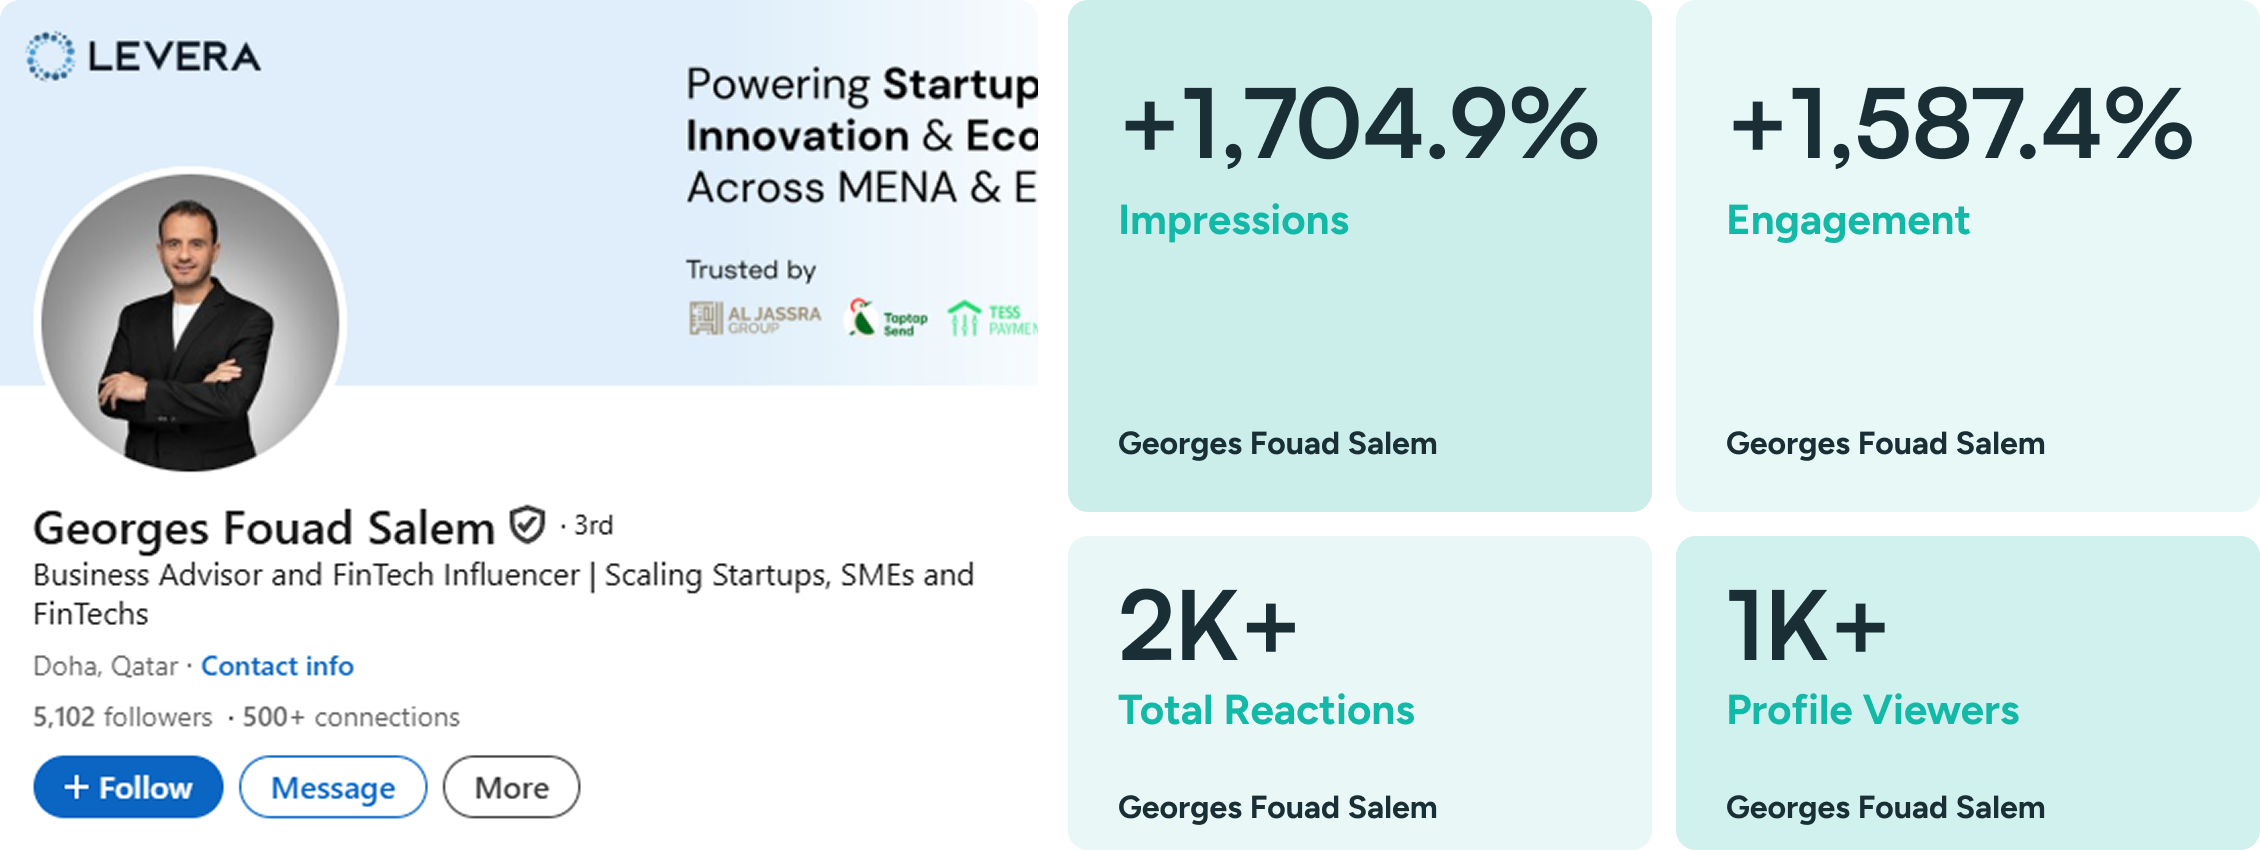Screen dimensions: 2260x850
Task: Click the 500+ connections text
Action: [x=351, y=717]
